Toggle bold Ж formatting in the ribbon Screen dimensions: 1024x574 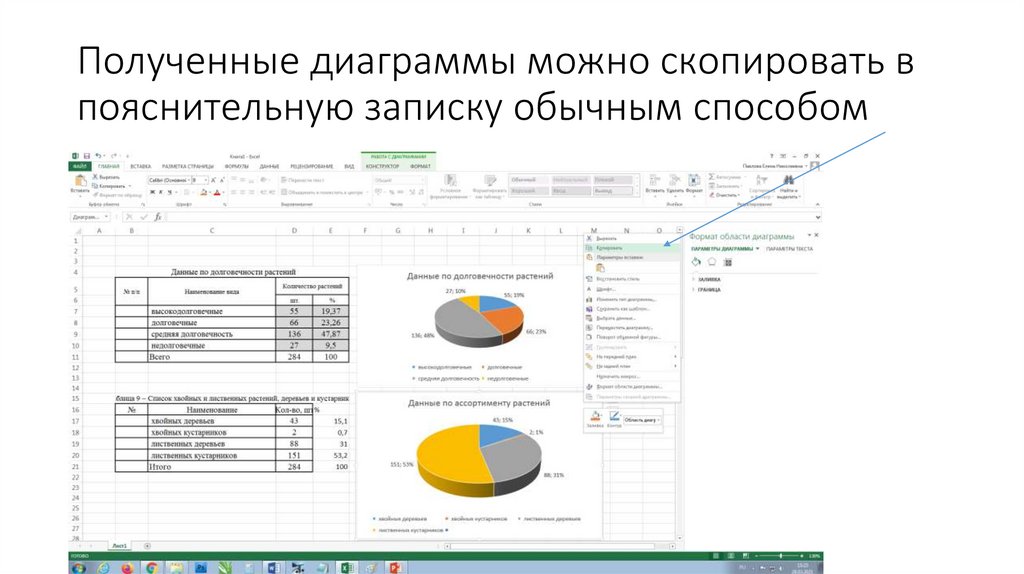pos(152,192)
